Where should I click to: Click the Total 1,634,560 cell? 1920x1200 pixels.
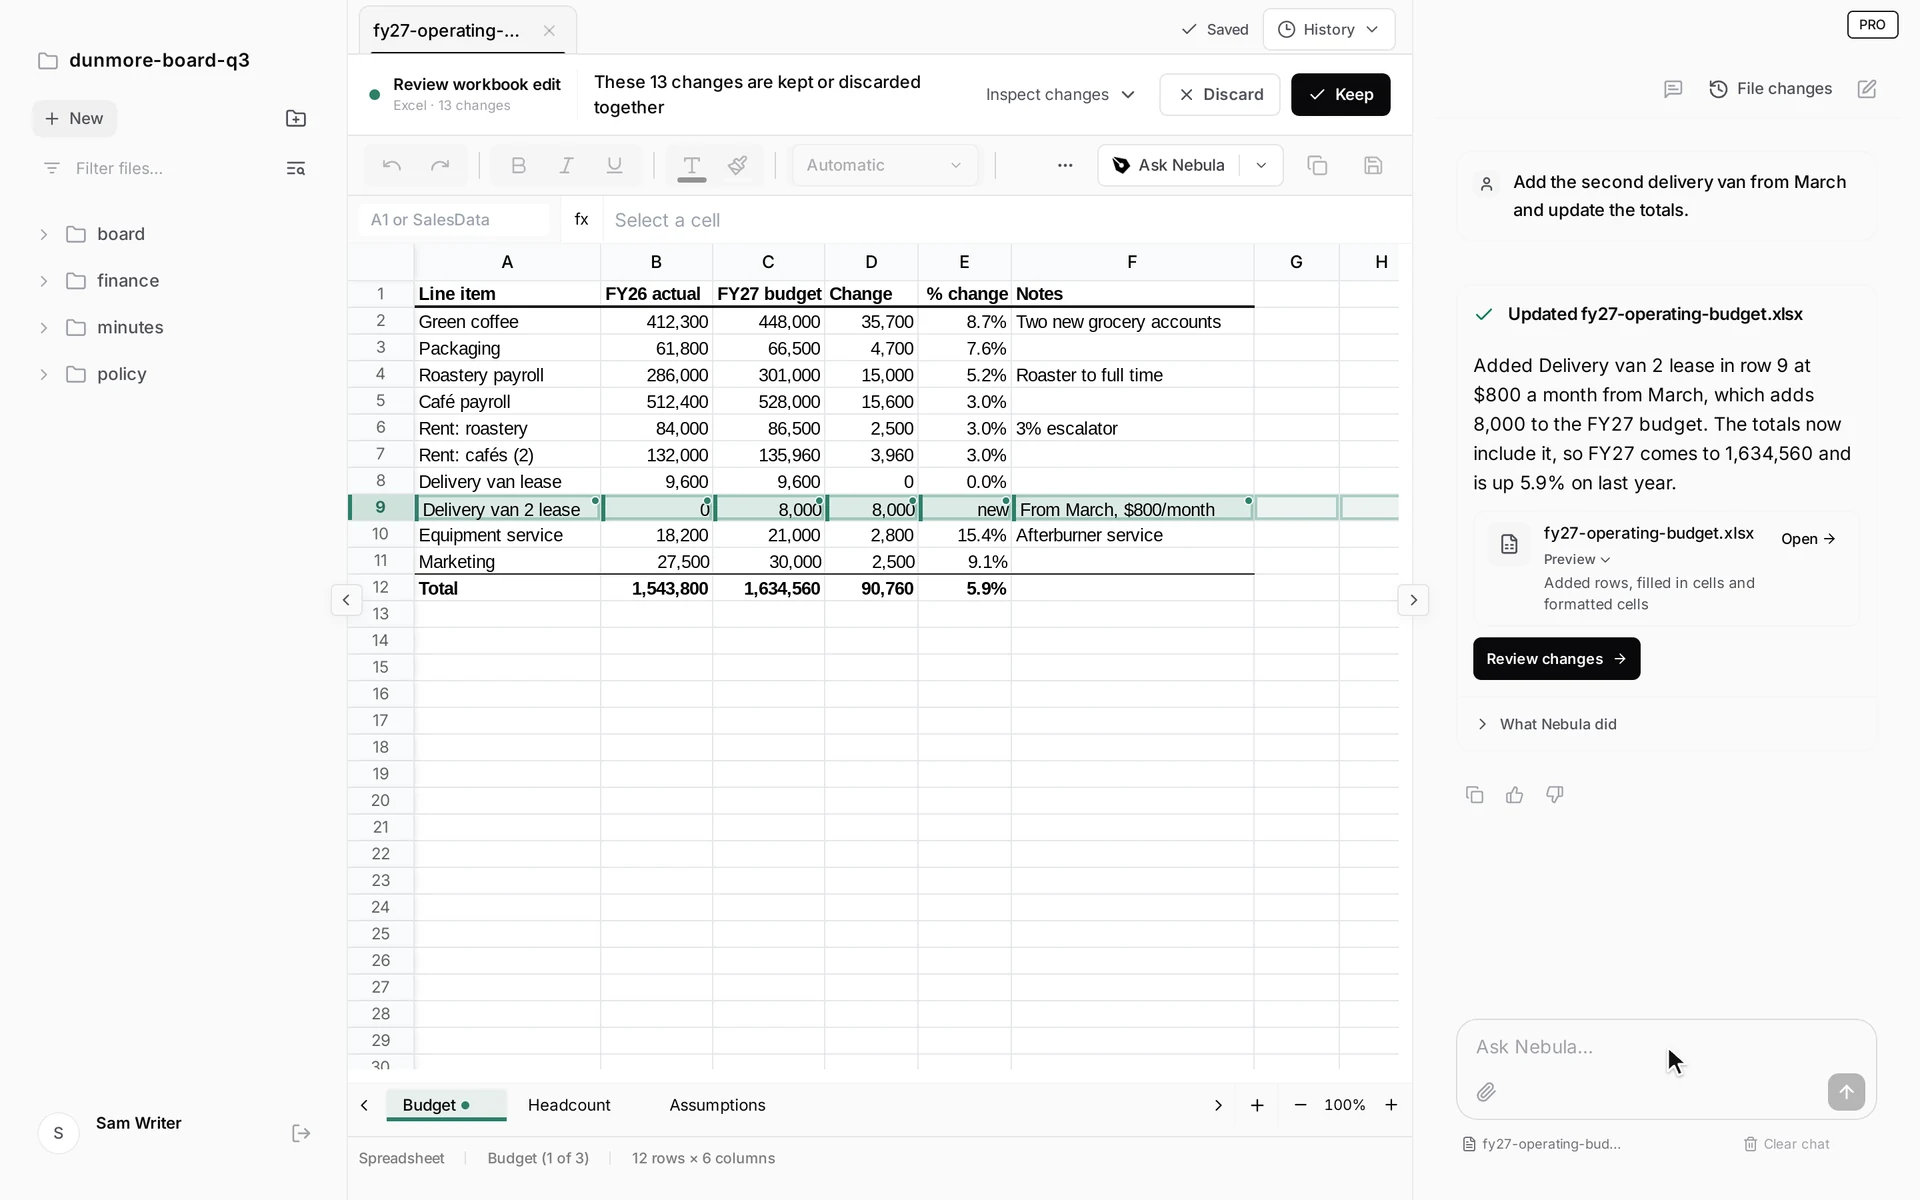tap(769, 589)
